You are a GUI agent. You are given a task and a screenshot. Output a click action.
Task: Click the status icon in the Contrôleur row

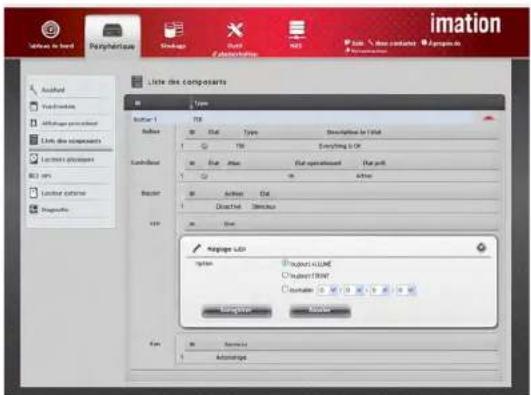[204, 176]
